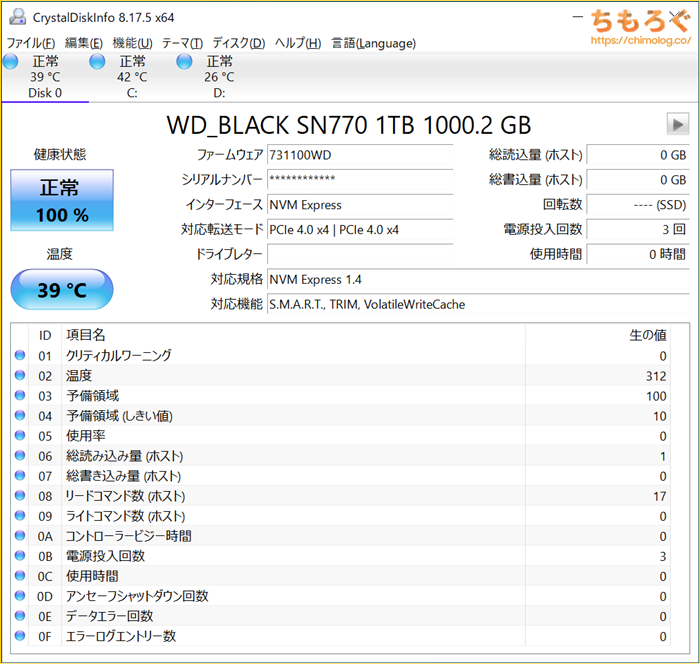Screen dimensions: 700x664
Task: Select the コントローラービジー時間 attribute name
Action: tap(129, 536)
